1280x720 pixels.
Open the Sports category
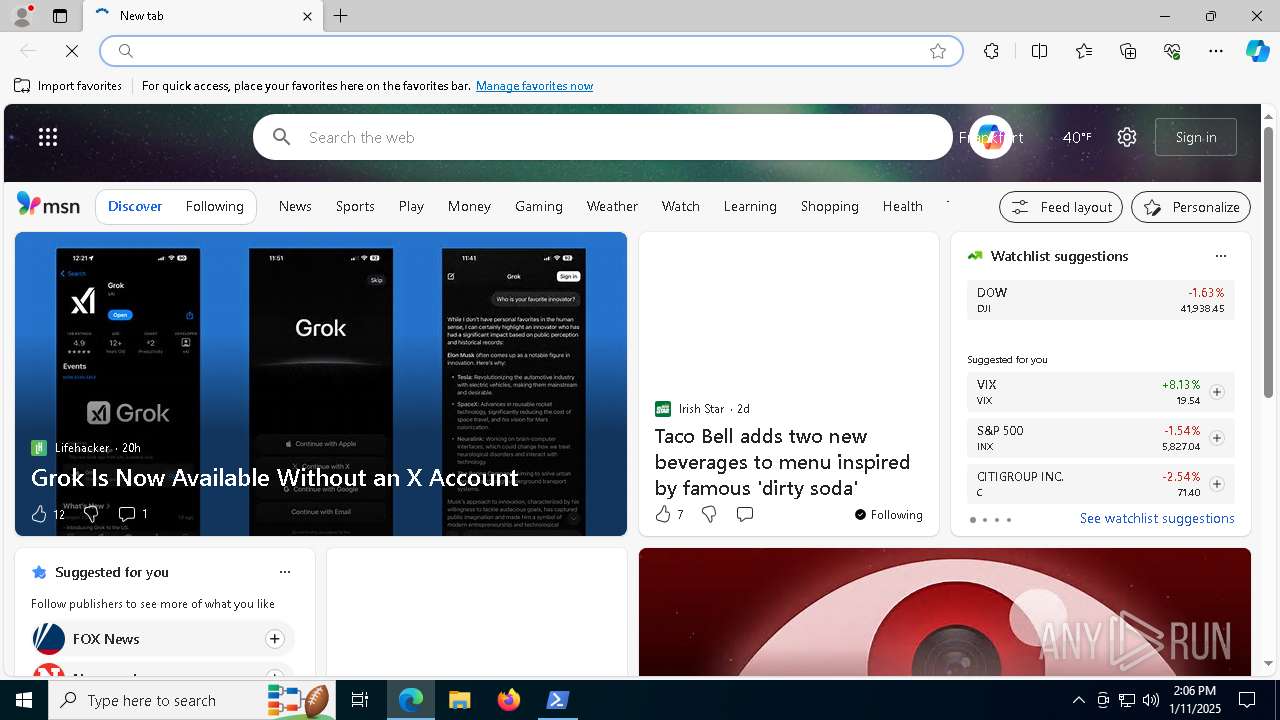point(355,206)
